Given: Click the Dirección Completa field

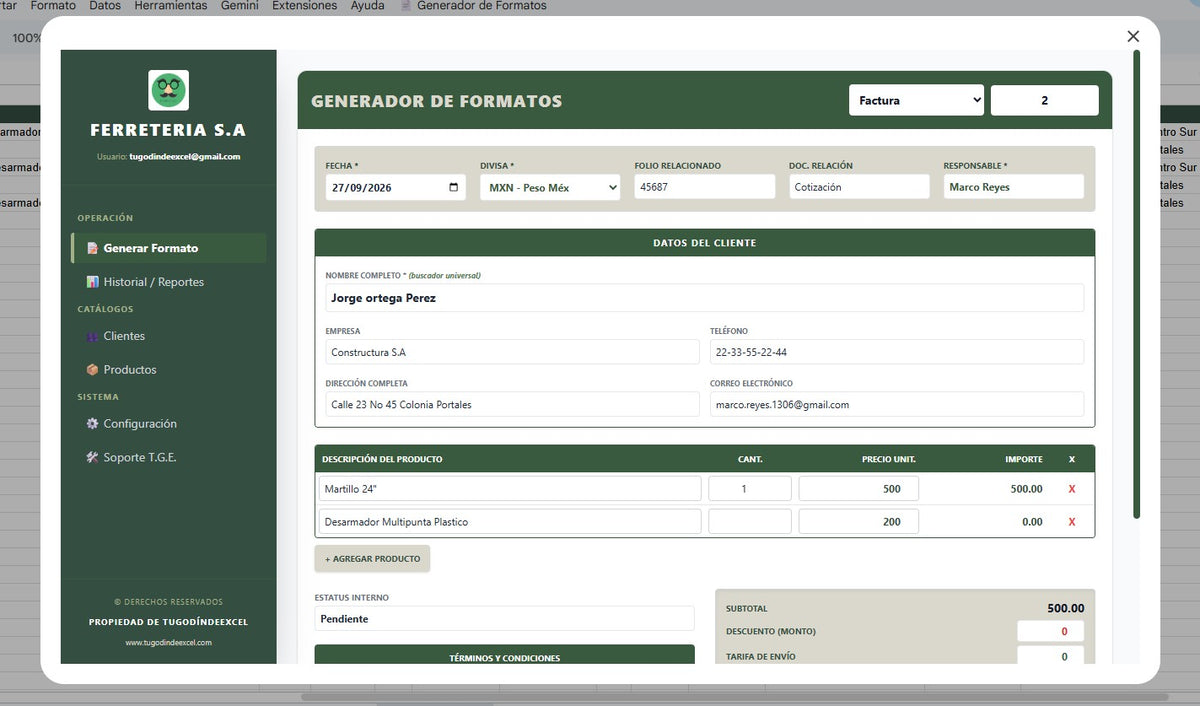Looking at the screenshot, I should point(512,404).
